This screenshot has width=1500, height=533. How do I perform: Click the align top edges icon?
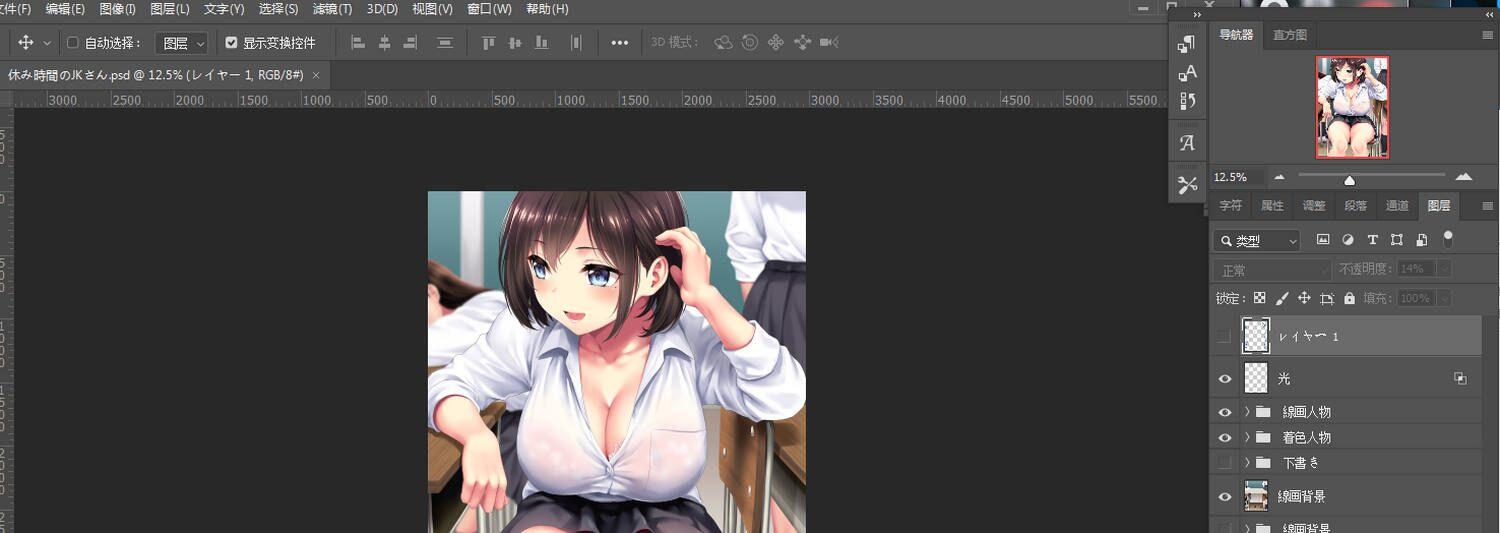click(x=489, y=43)
